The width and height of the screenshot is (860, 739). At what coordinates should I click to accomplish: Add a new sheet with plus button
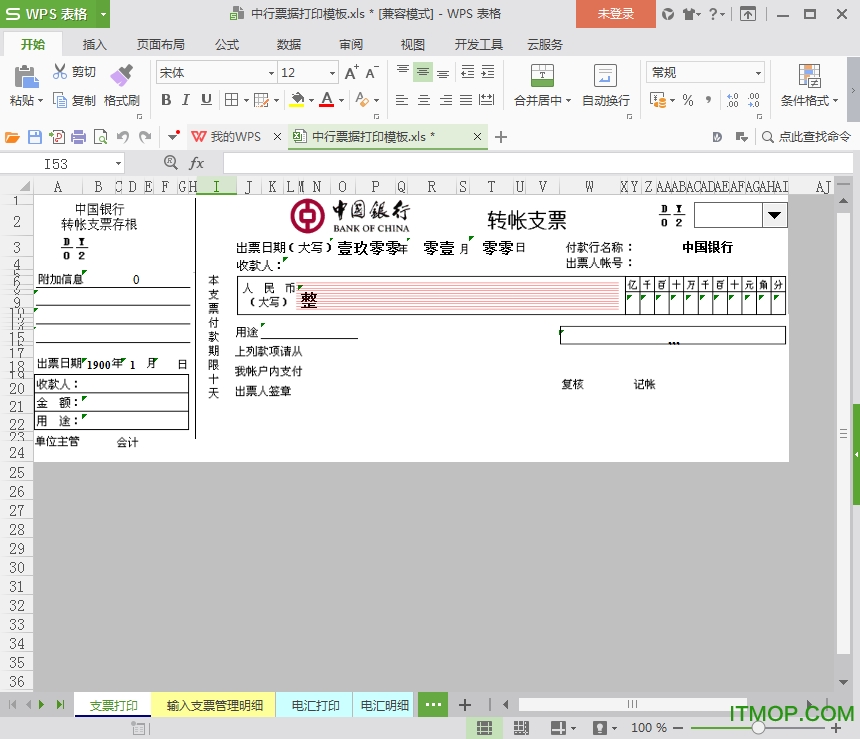tap(465, 705)
